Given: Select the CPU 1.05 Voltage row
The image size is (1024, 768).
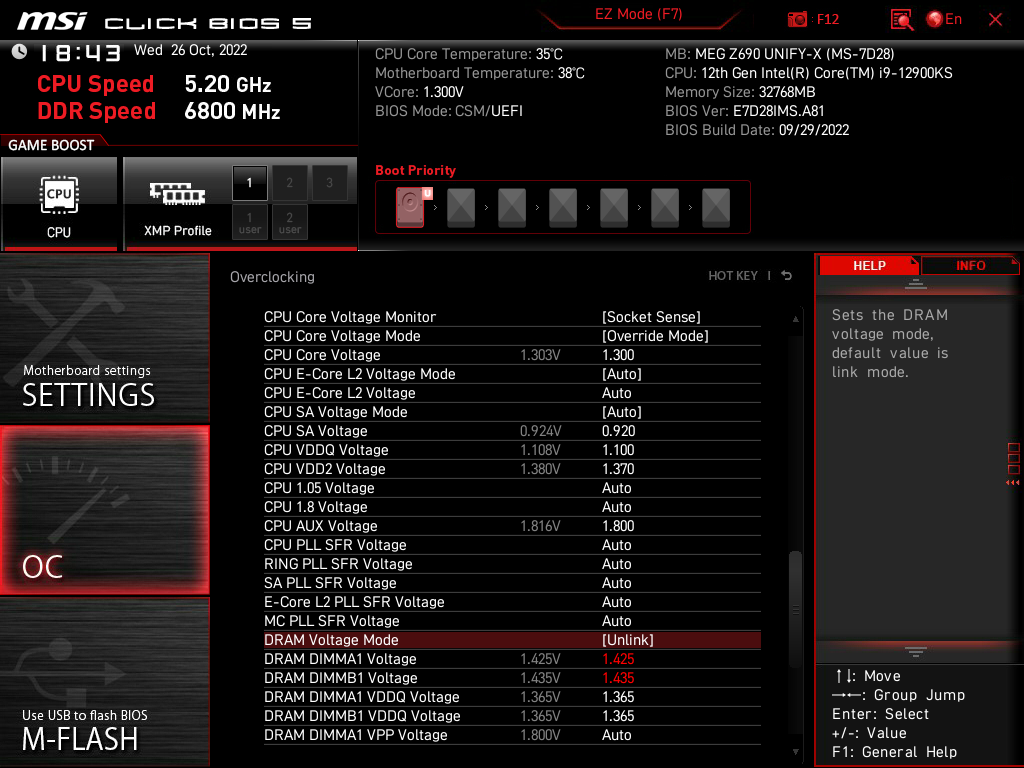Looking at the screenshot, I should [512, 488].
